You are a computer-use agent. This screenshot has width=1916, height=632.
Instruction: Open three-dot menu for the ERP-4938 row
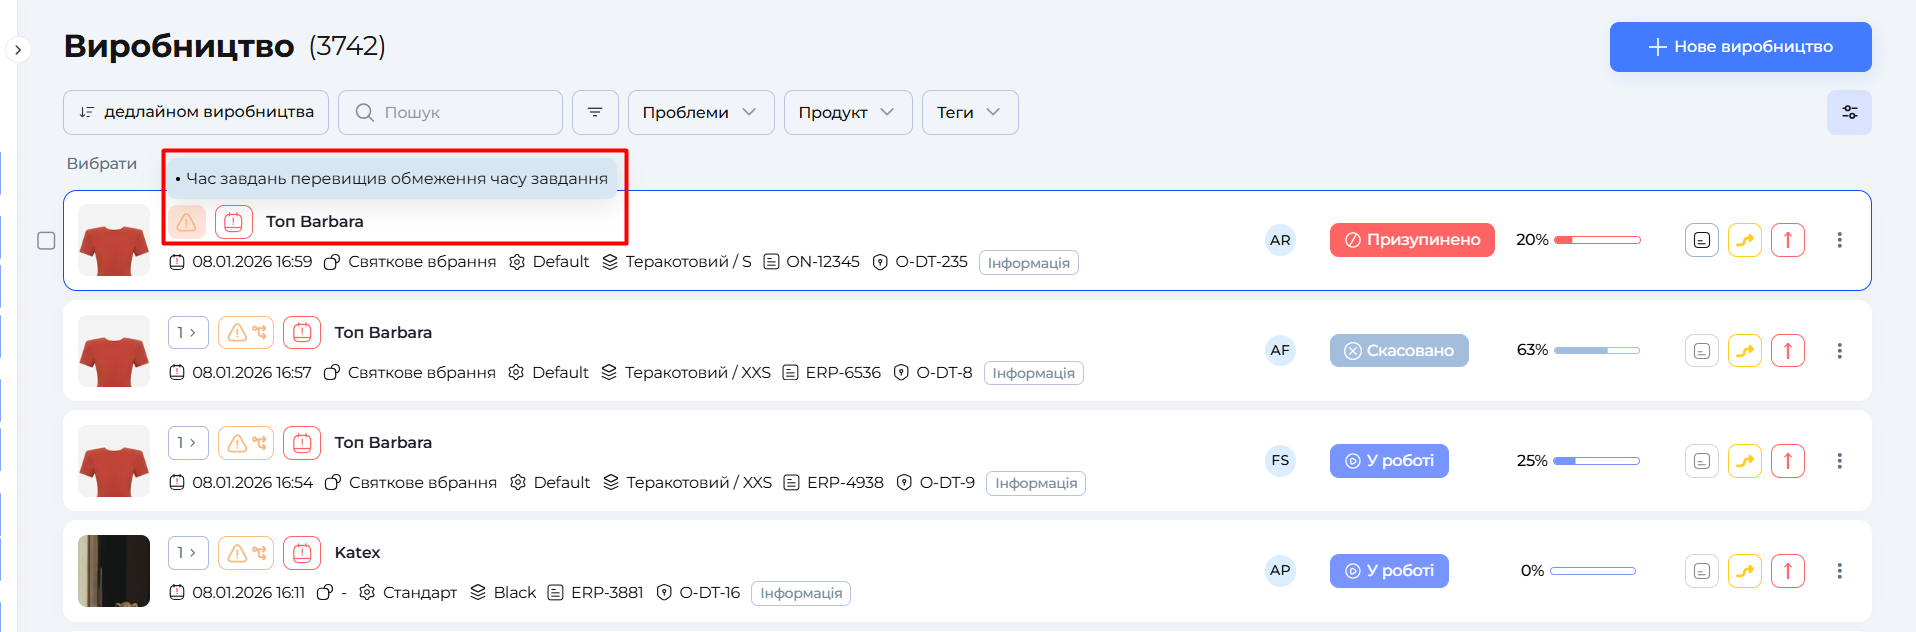[x=1839, y=461]
